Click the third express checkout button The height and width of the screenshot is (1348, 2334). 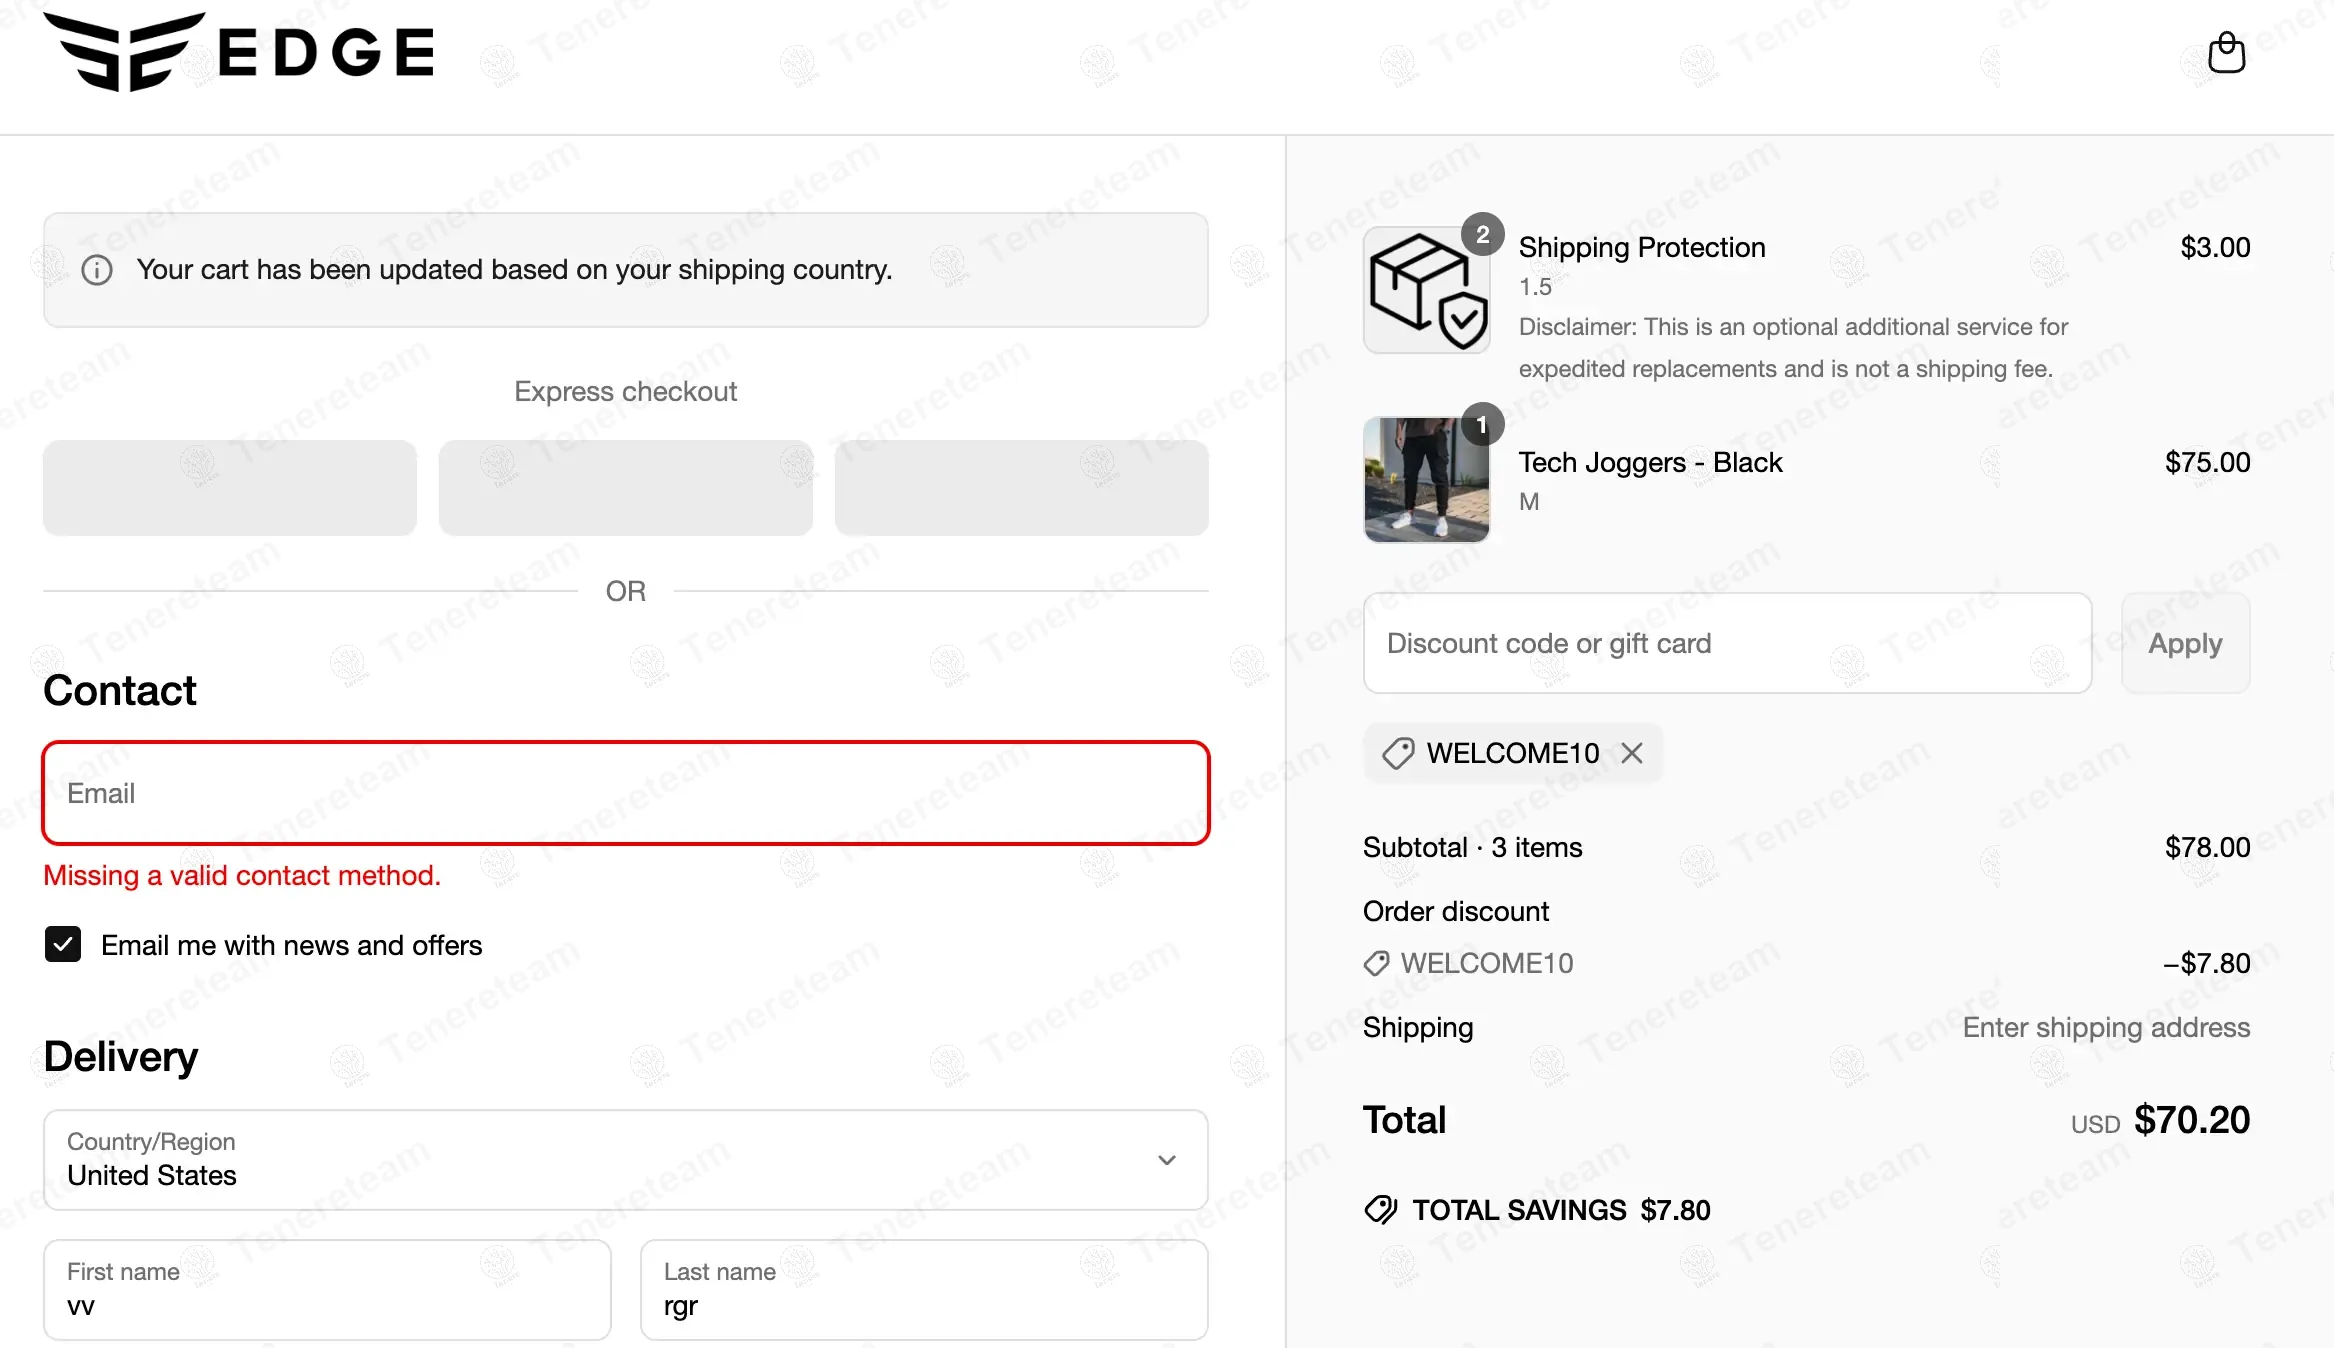(x=1021, y=488)
